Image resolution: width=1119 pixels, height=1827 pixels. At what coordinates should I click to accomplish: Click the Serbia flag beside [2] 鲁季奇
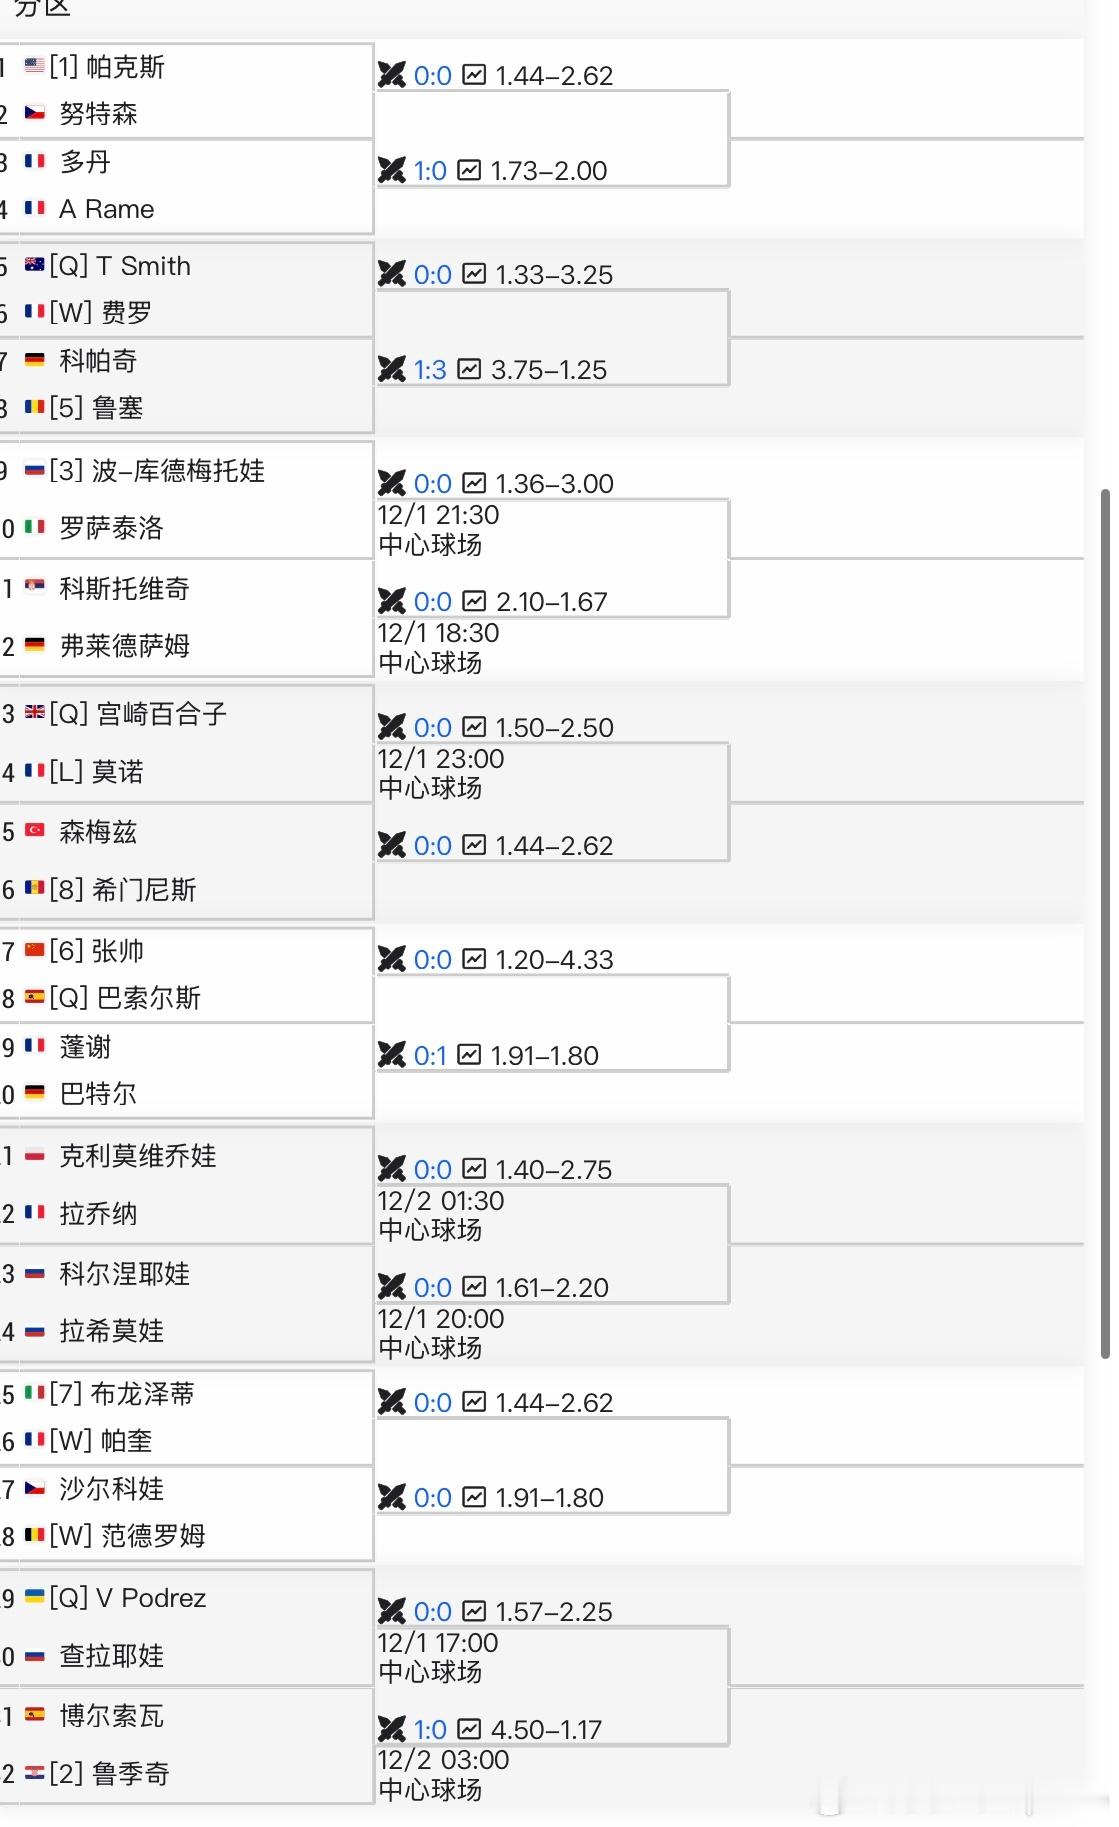[x=36, y=1771]
